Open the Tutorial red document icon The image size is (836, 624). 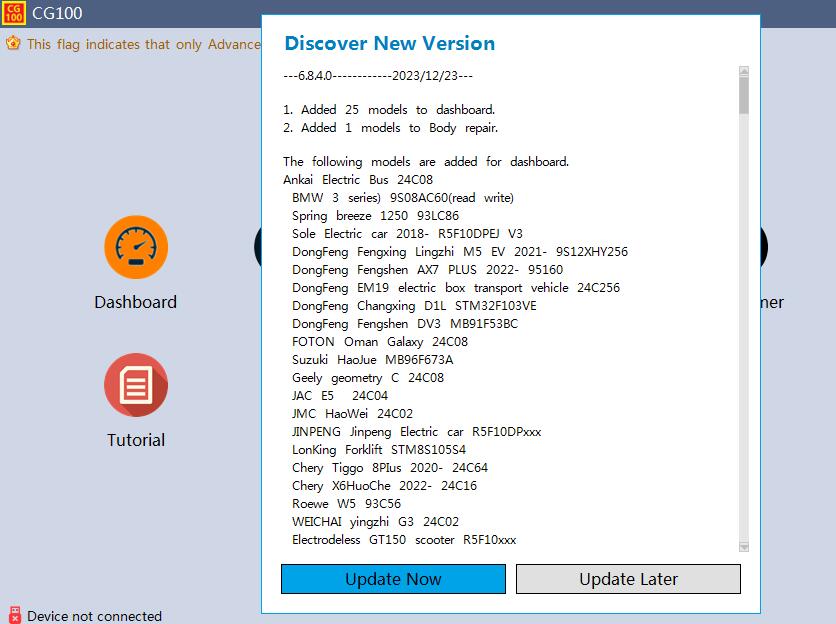(136, 385)
